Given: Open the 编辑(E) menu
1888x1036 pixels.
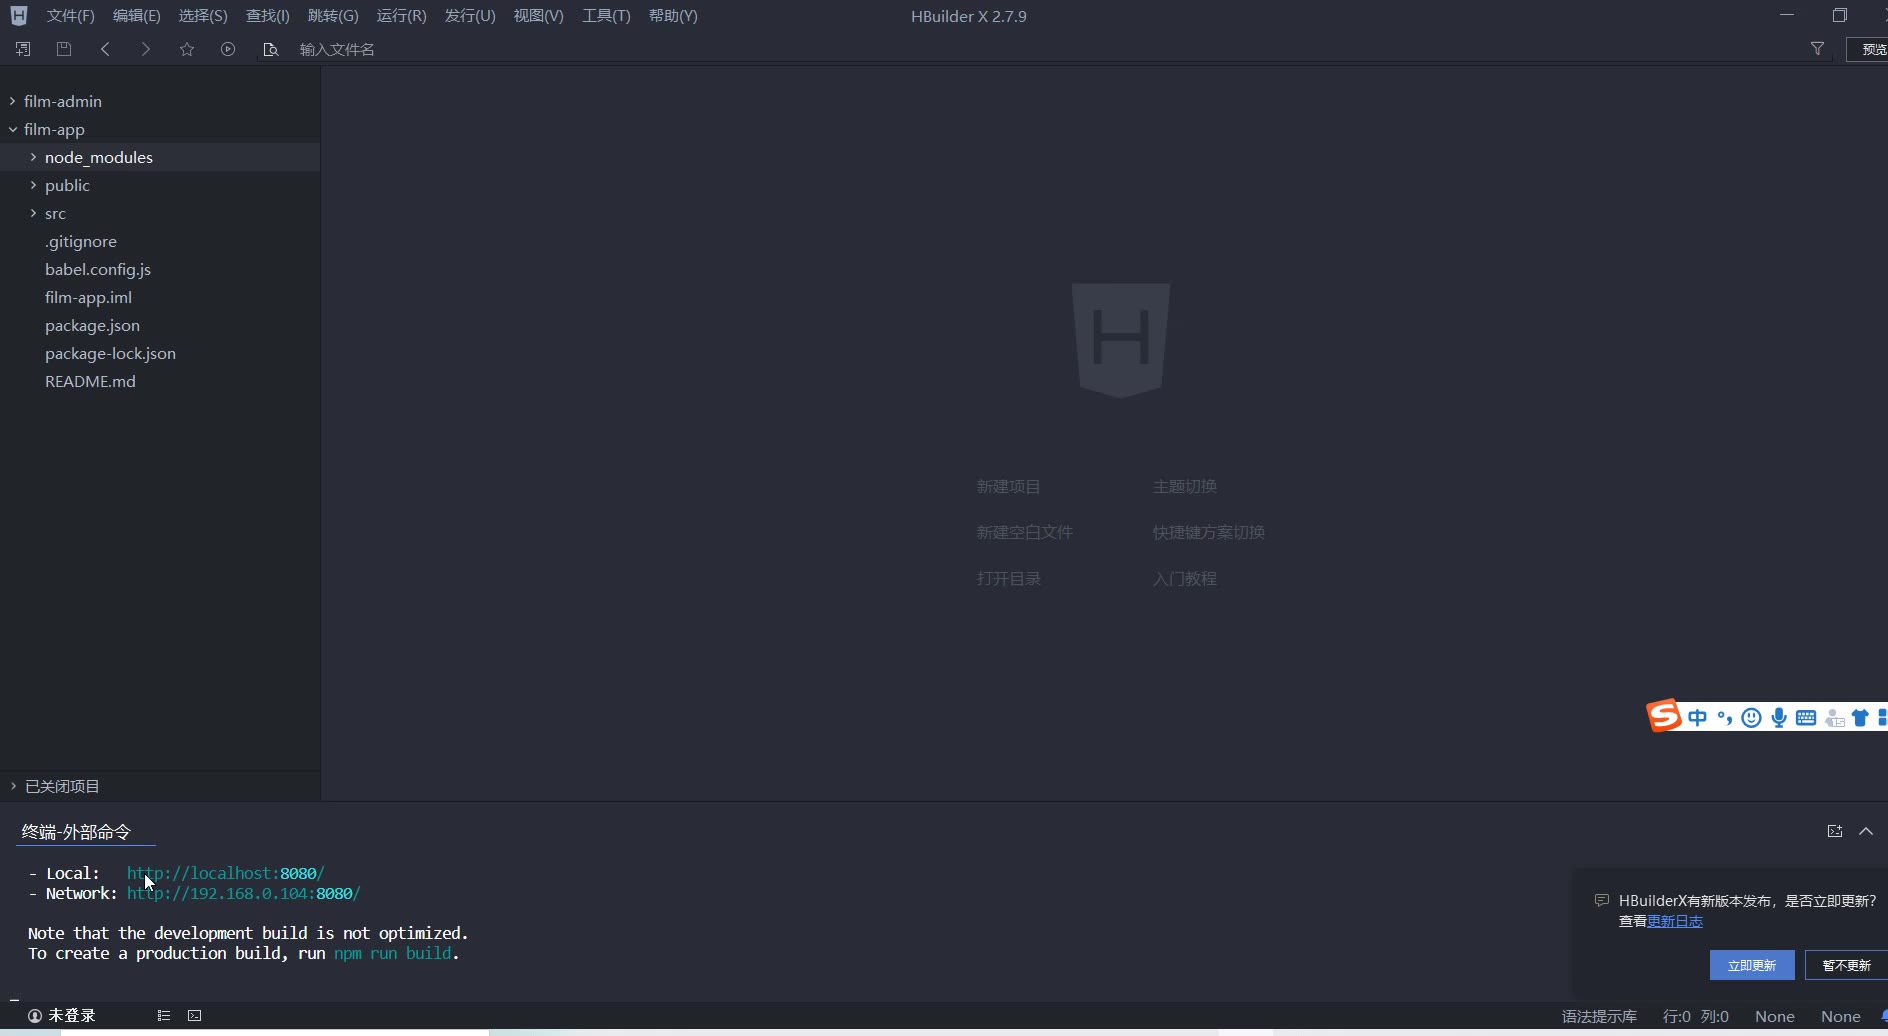Looking at the screenshot, I should click(136, 16).
